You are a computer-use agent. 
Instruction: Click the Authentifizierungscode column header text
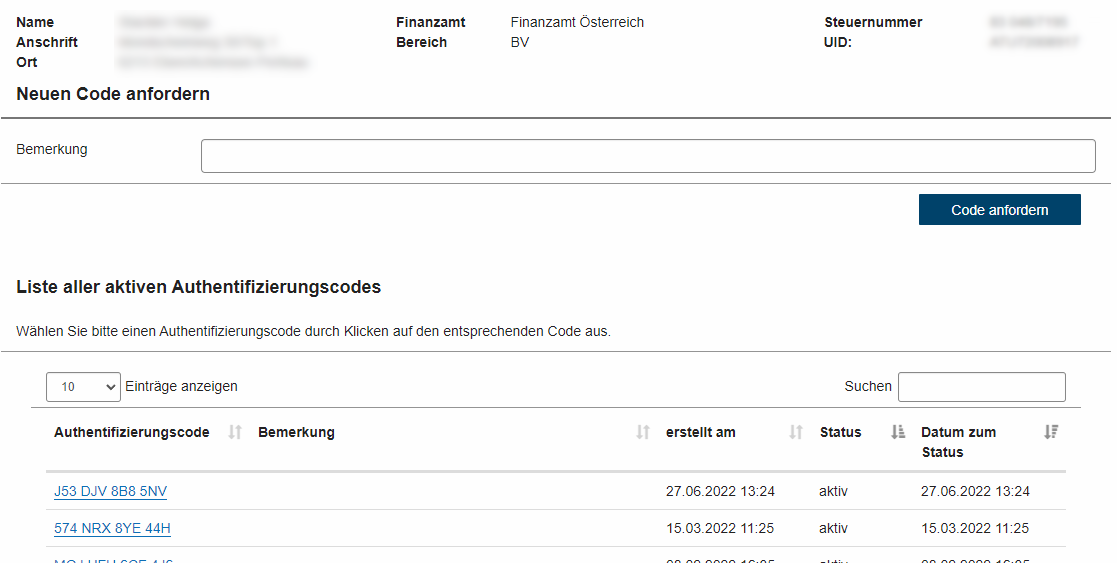pyautogui.click(x=132, y=432)
